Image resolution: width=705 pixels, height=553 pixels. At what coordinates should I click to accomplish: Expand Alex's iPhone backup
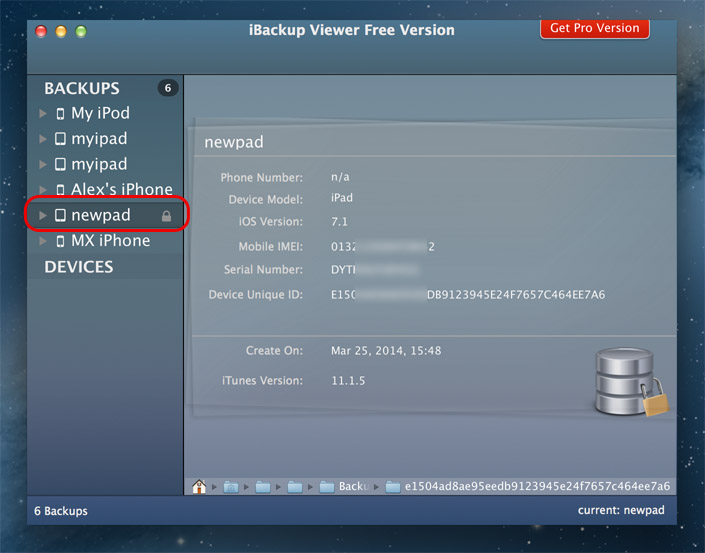[43, 190]
